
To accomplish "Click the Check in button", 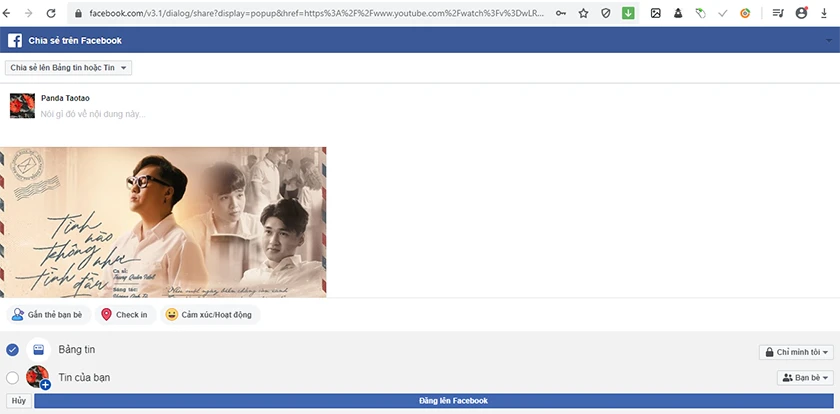I will [125, 314].
